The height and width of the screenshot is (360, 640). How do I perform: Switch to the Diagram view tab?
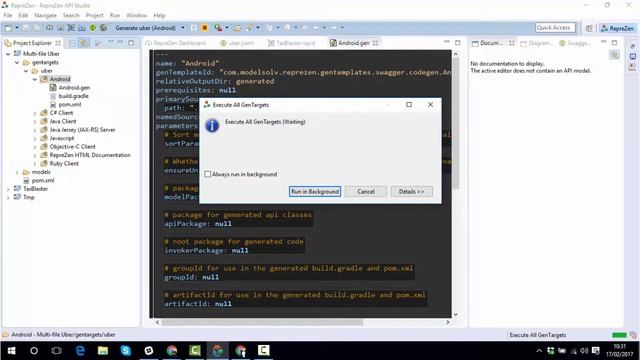536,43
